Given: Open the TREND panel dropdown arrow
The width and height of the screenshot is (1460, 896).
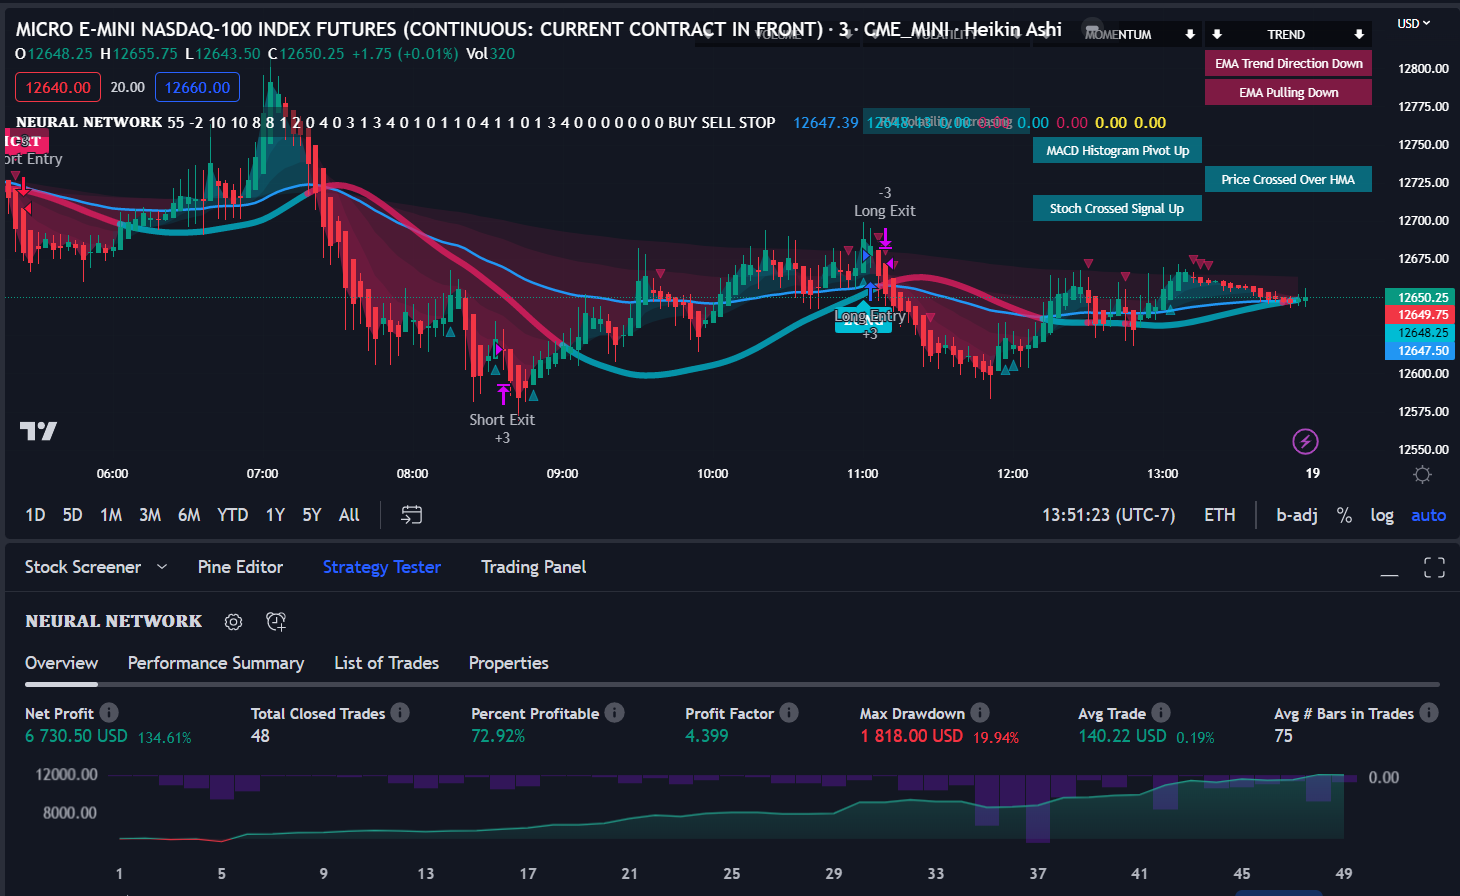Looking at the screenshot, I should pos(1358,33).
